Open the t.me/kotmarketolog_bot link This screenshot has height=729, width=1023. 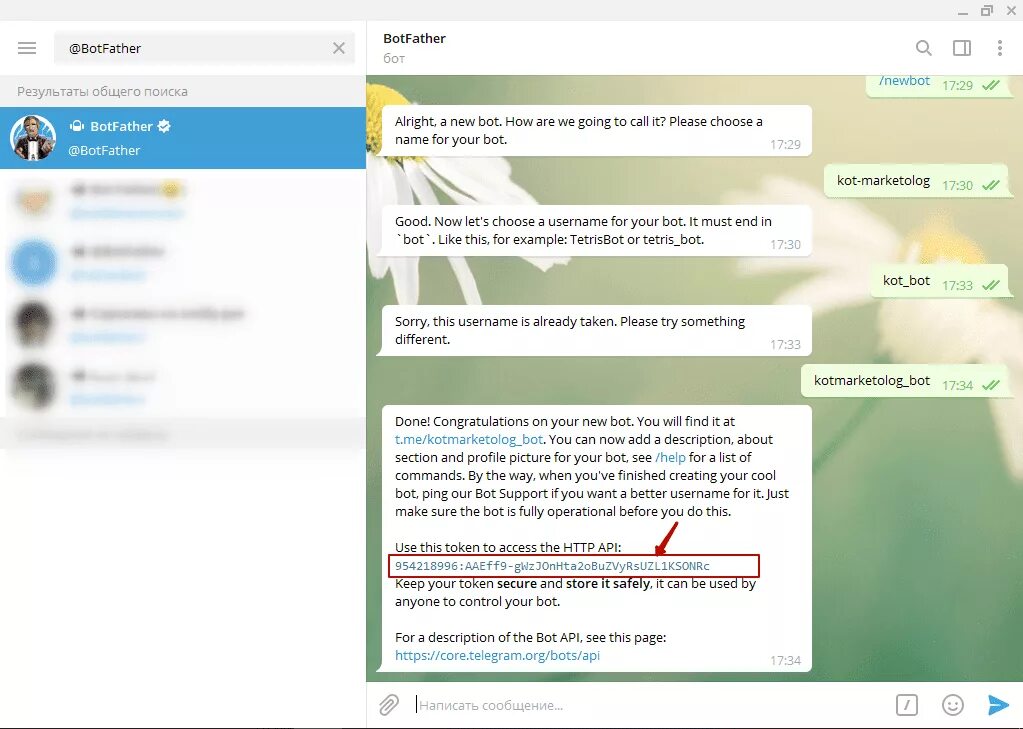coord(468,439)
